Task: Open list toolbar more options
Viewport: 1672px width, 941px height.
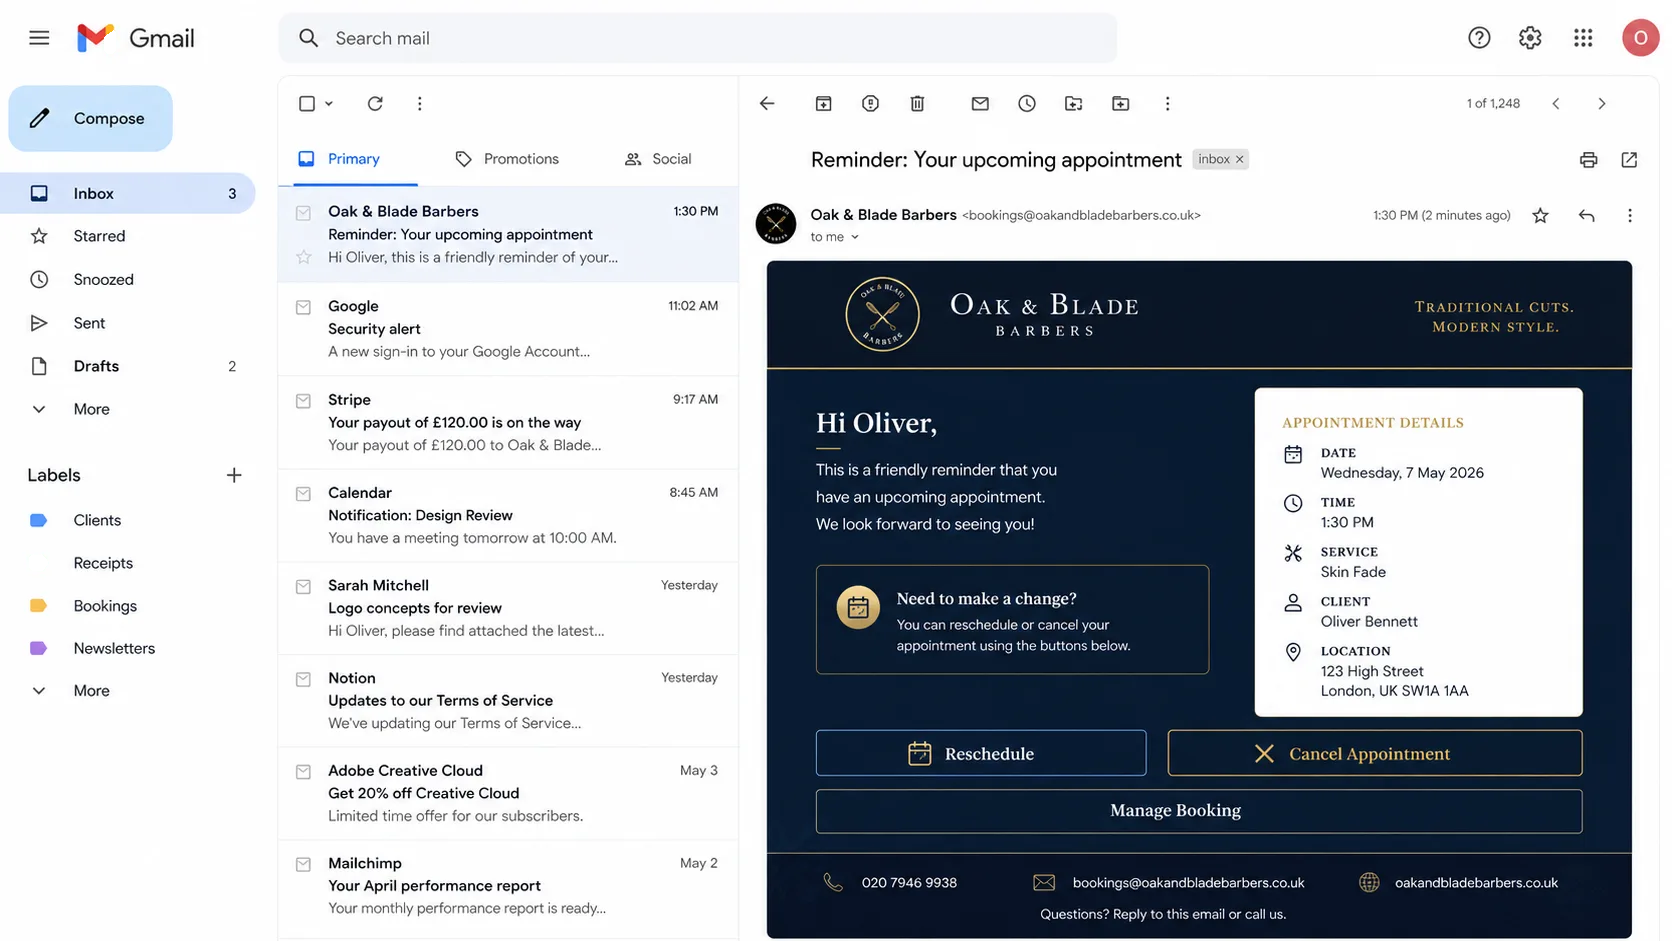Action: 420,103
